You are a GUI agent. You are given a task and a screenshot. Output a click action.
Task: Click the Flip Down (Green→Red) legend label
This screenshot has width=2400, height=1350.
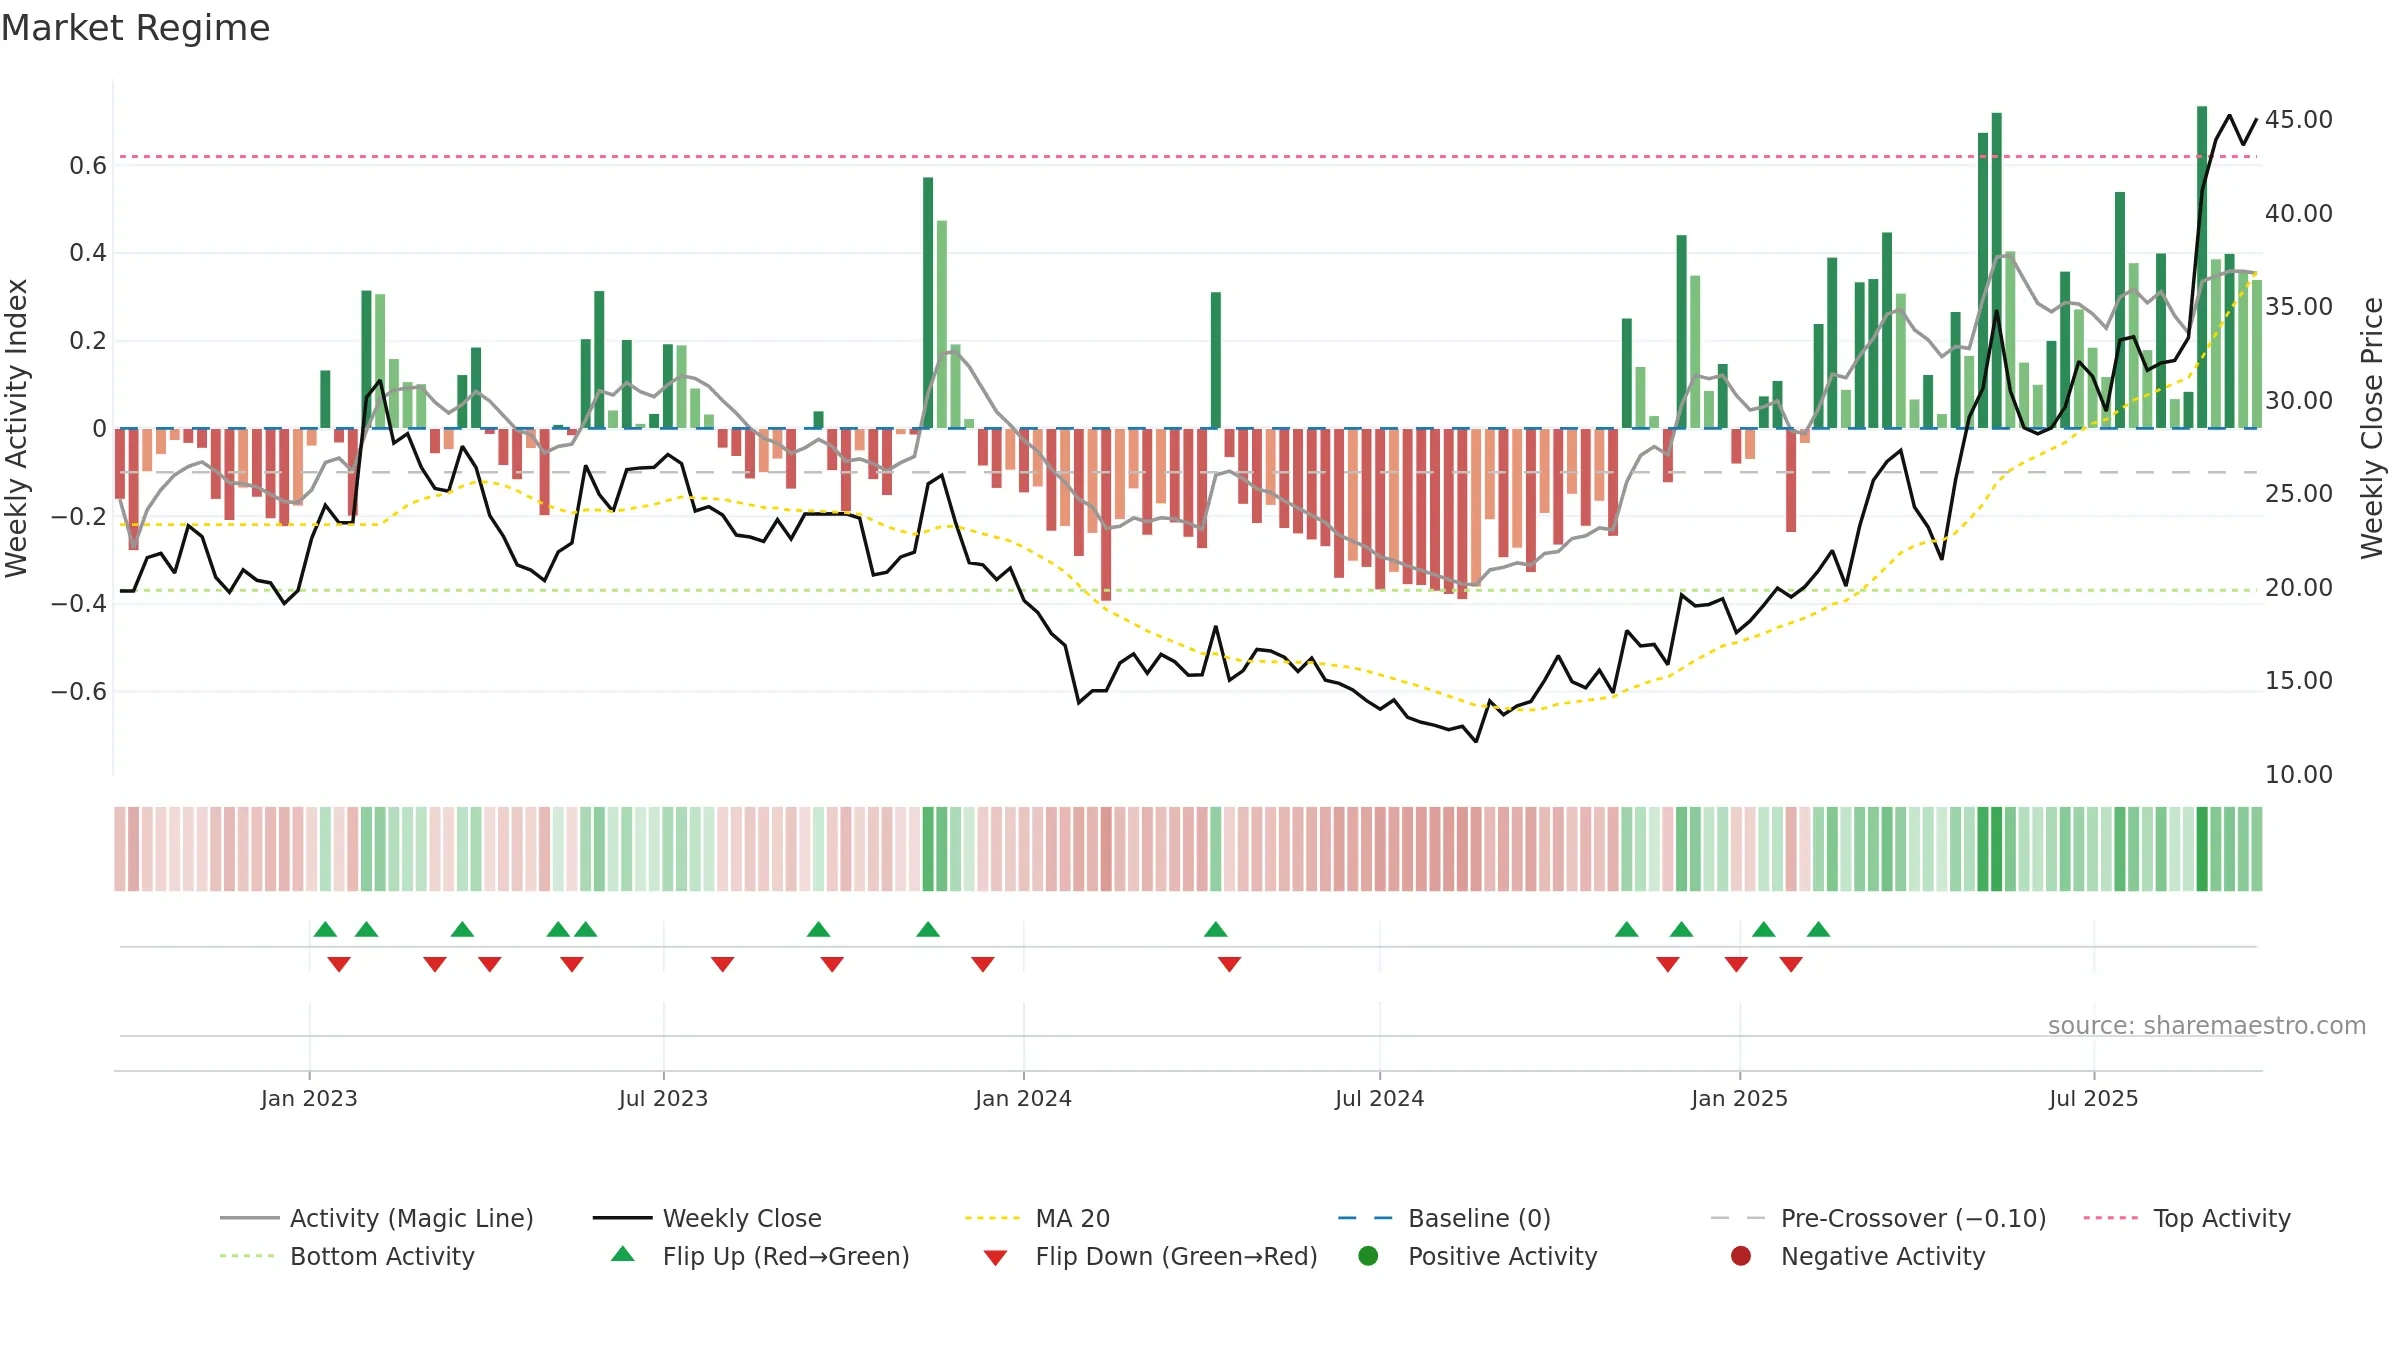point(1177,1256)
